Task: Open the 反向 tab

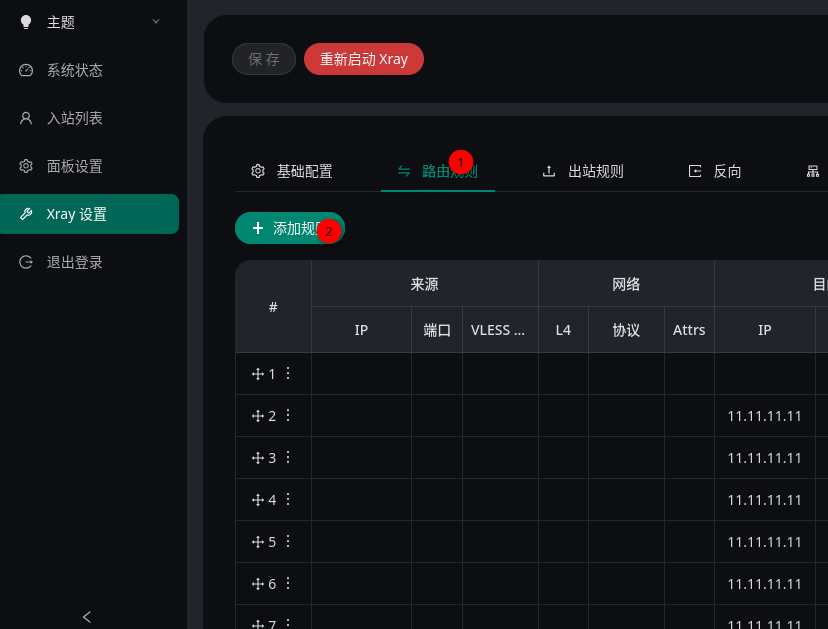Action: [x=715, y=171]
